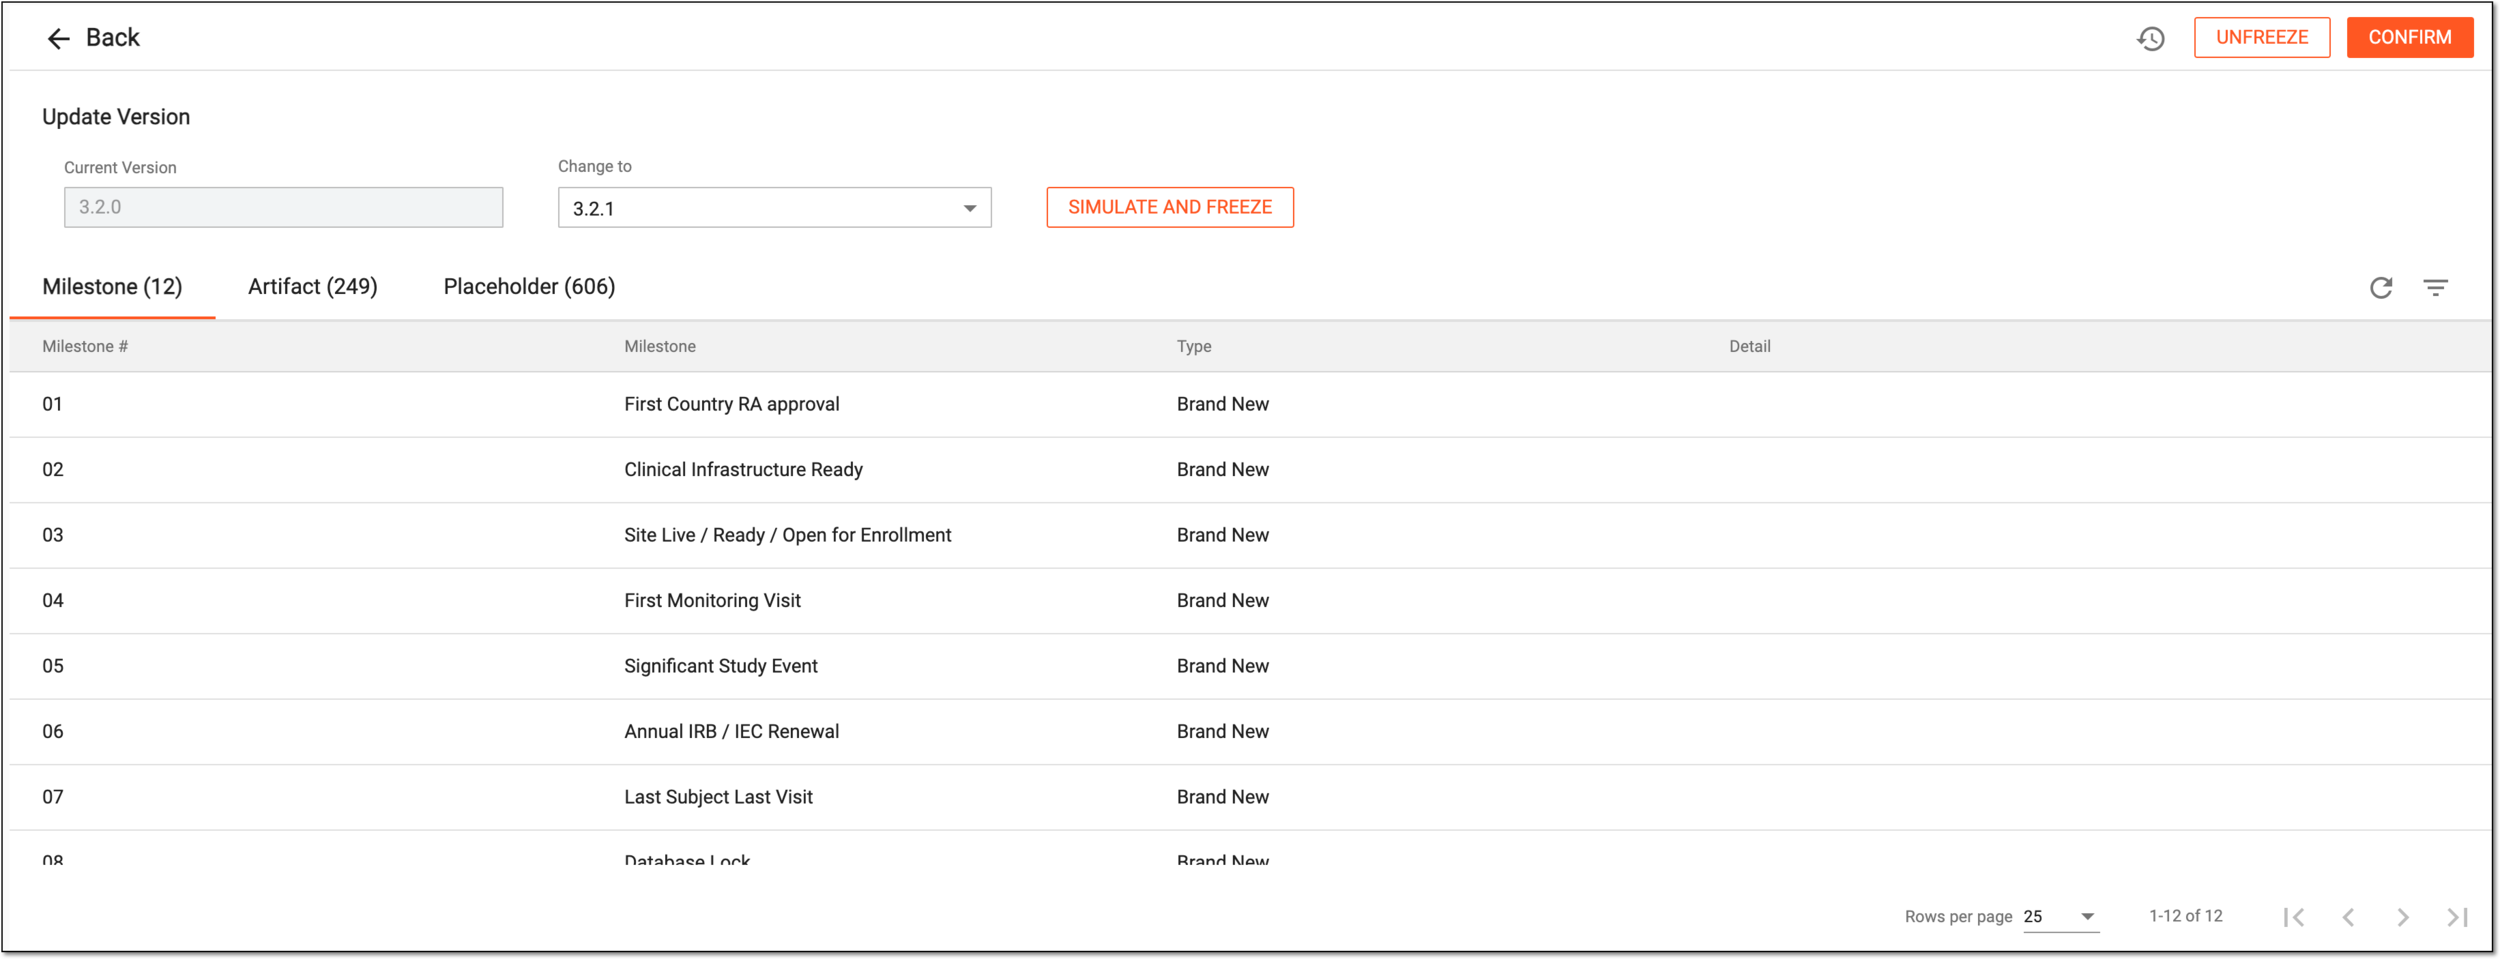Open the Rows per page dropdown
The image size is (2500, 959).
point(2061,917)
